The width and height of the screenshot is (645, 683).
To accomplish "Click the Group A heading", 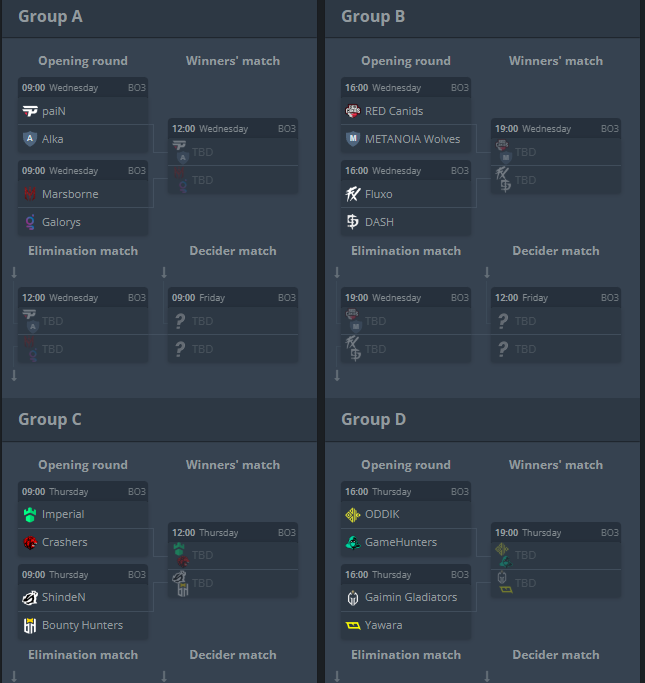I will pos(51,17).
